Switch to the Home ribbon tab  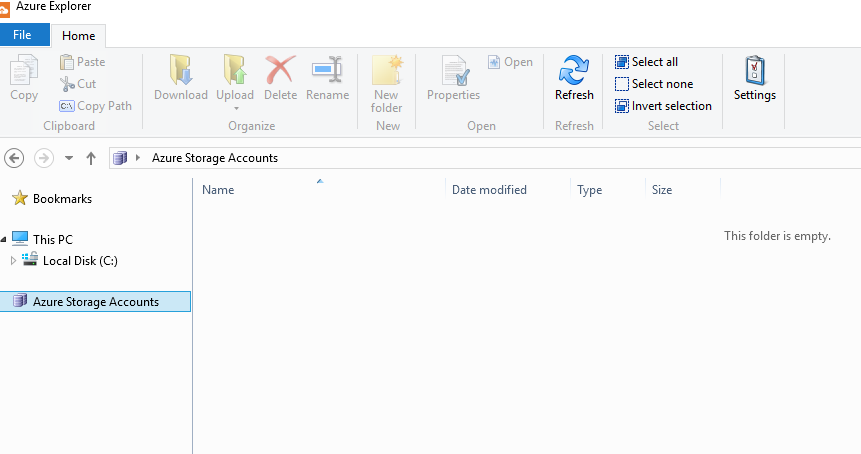coord(79,36)
